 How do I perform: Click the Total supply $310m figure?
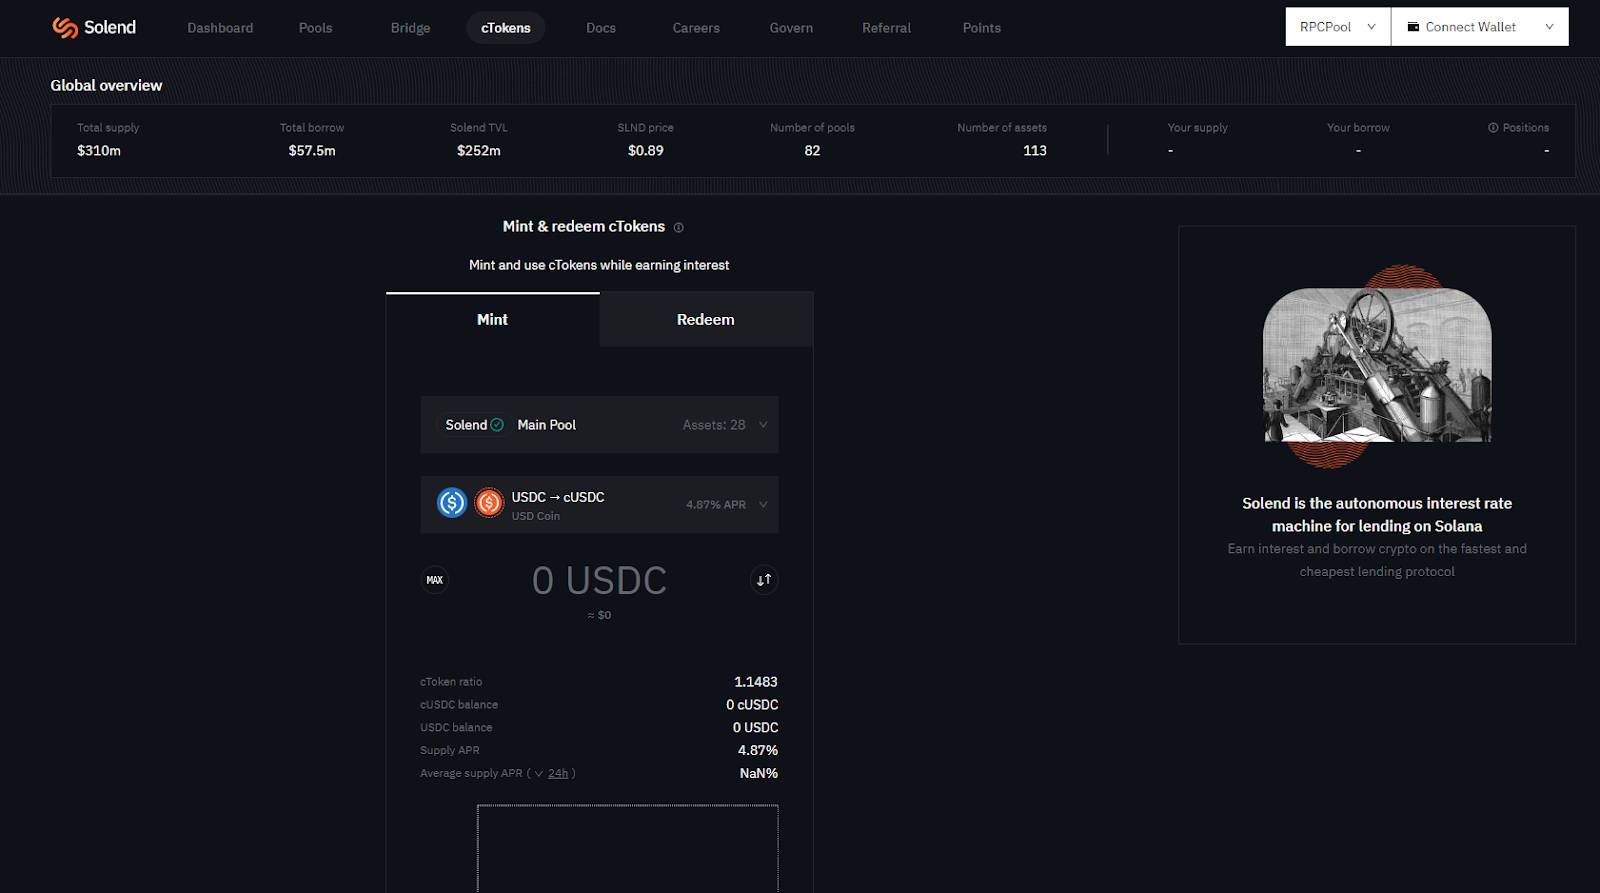pos(99,151)
